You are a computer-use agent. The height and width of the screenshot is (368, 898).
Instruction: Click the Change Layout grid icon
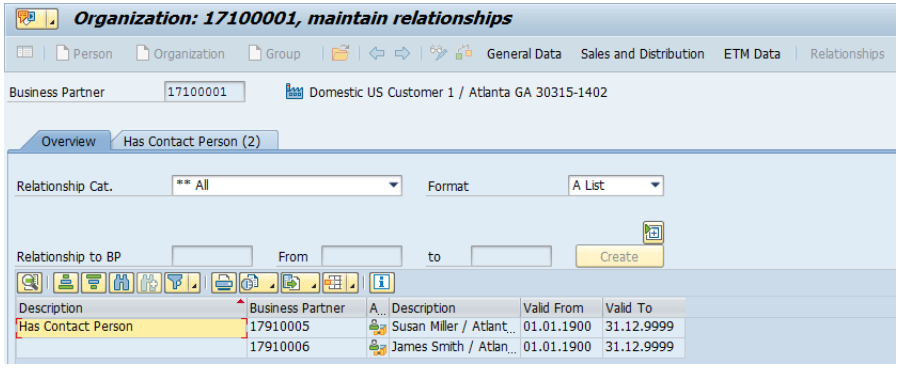pos(334,282)
